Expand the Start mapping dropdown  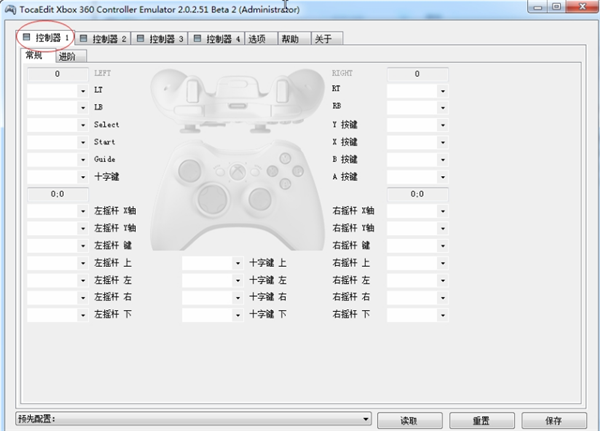[x=58, y=142]
